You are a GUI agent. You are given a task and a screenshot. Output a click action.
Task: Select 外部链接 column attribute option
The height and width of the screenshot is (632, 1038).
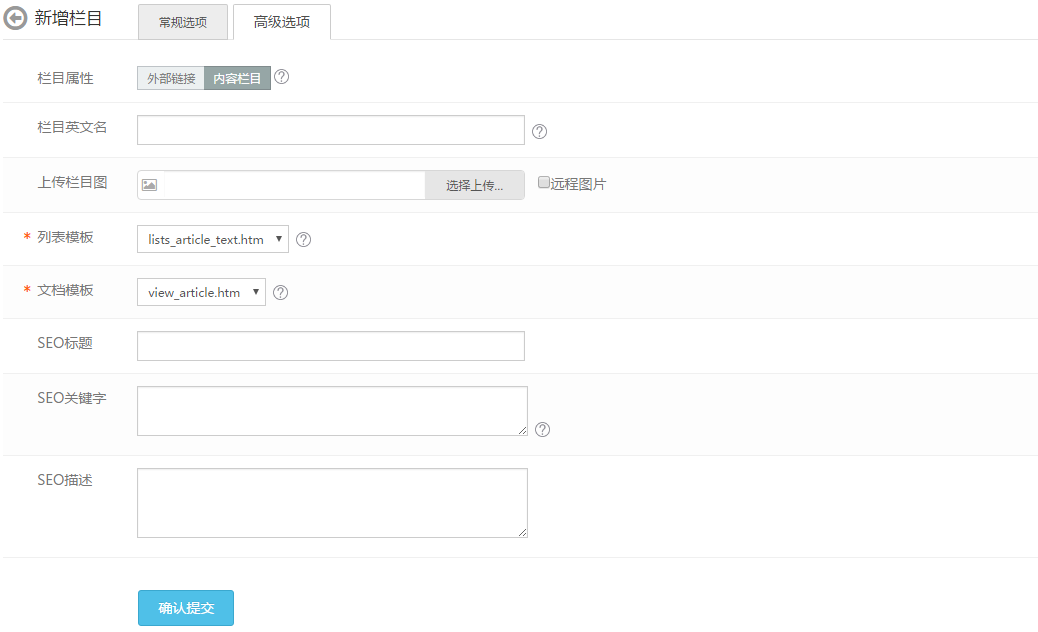click(x=171, y=78)
